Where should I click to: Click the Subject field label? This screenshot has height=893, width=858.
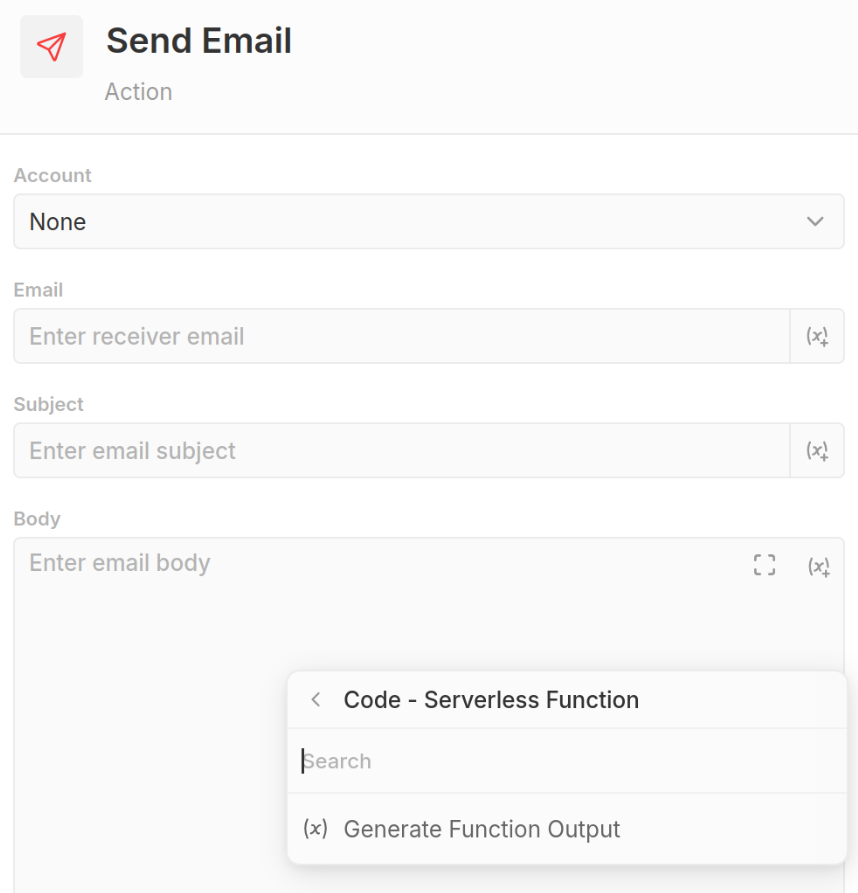[48, 404]
